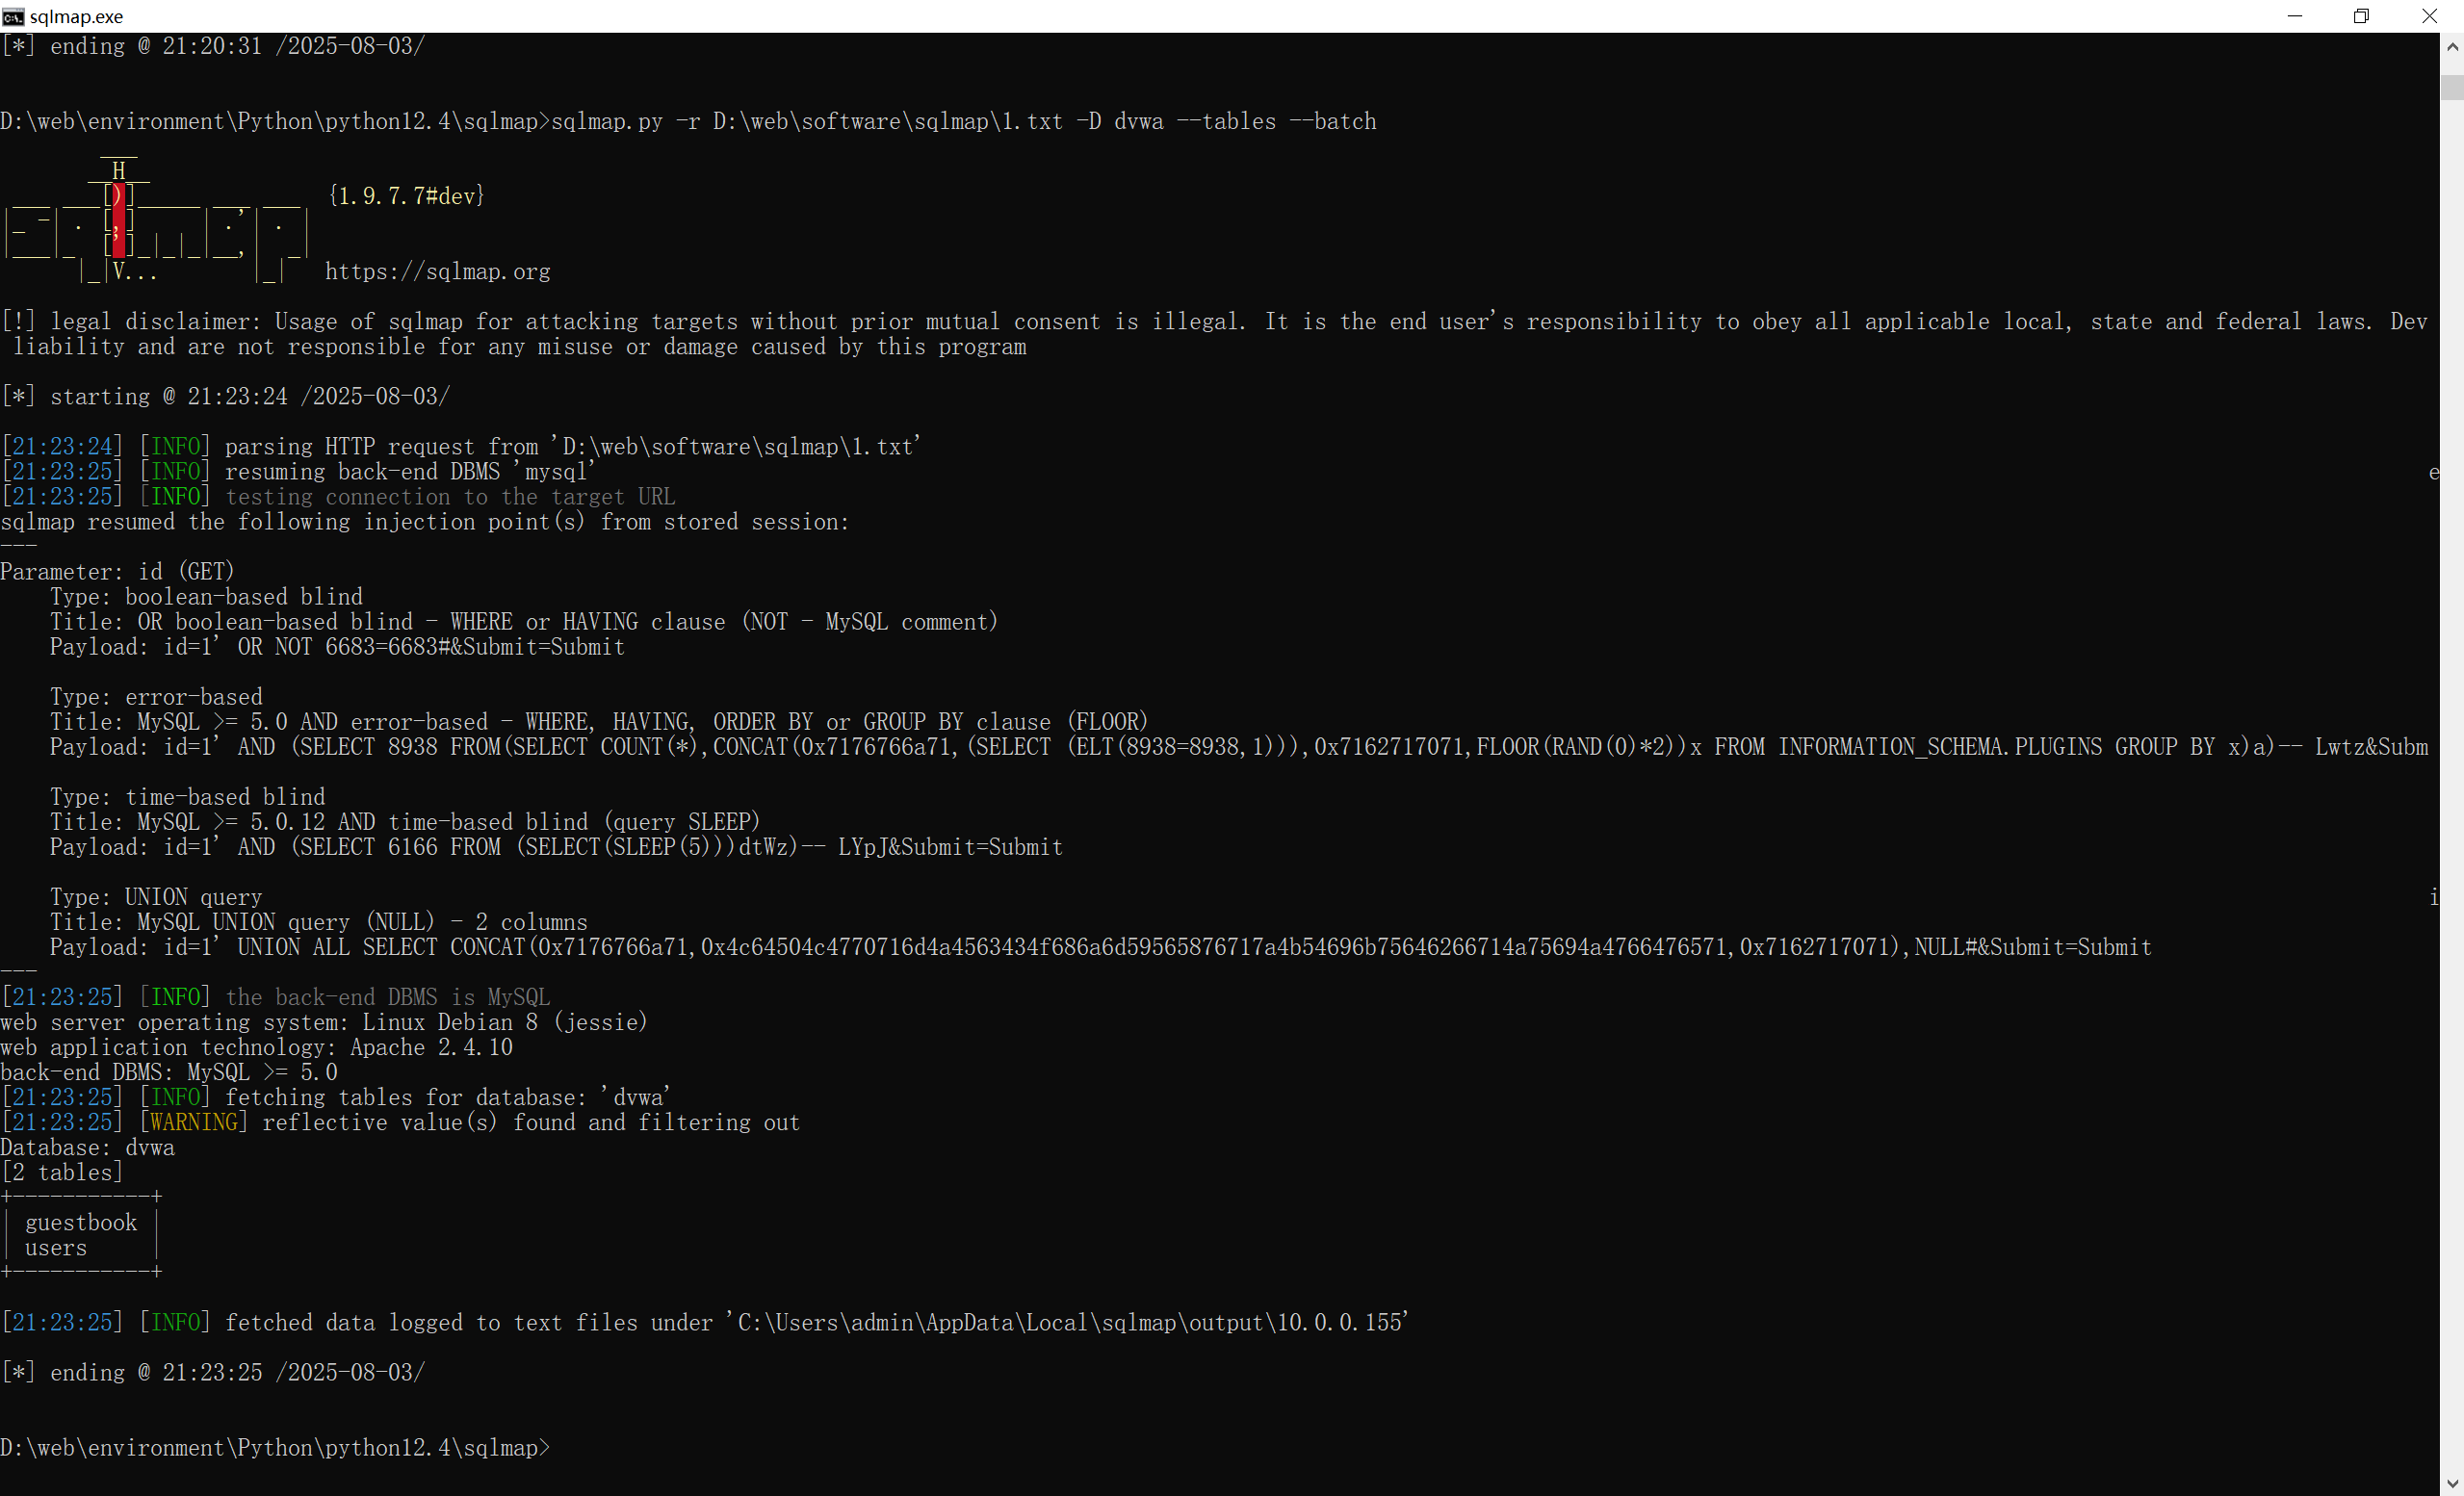Click the 'Type: UNION query' line
This screenshot has width=2464, height=1496.
(x=156, y=897)
